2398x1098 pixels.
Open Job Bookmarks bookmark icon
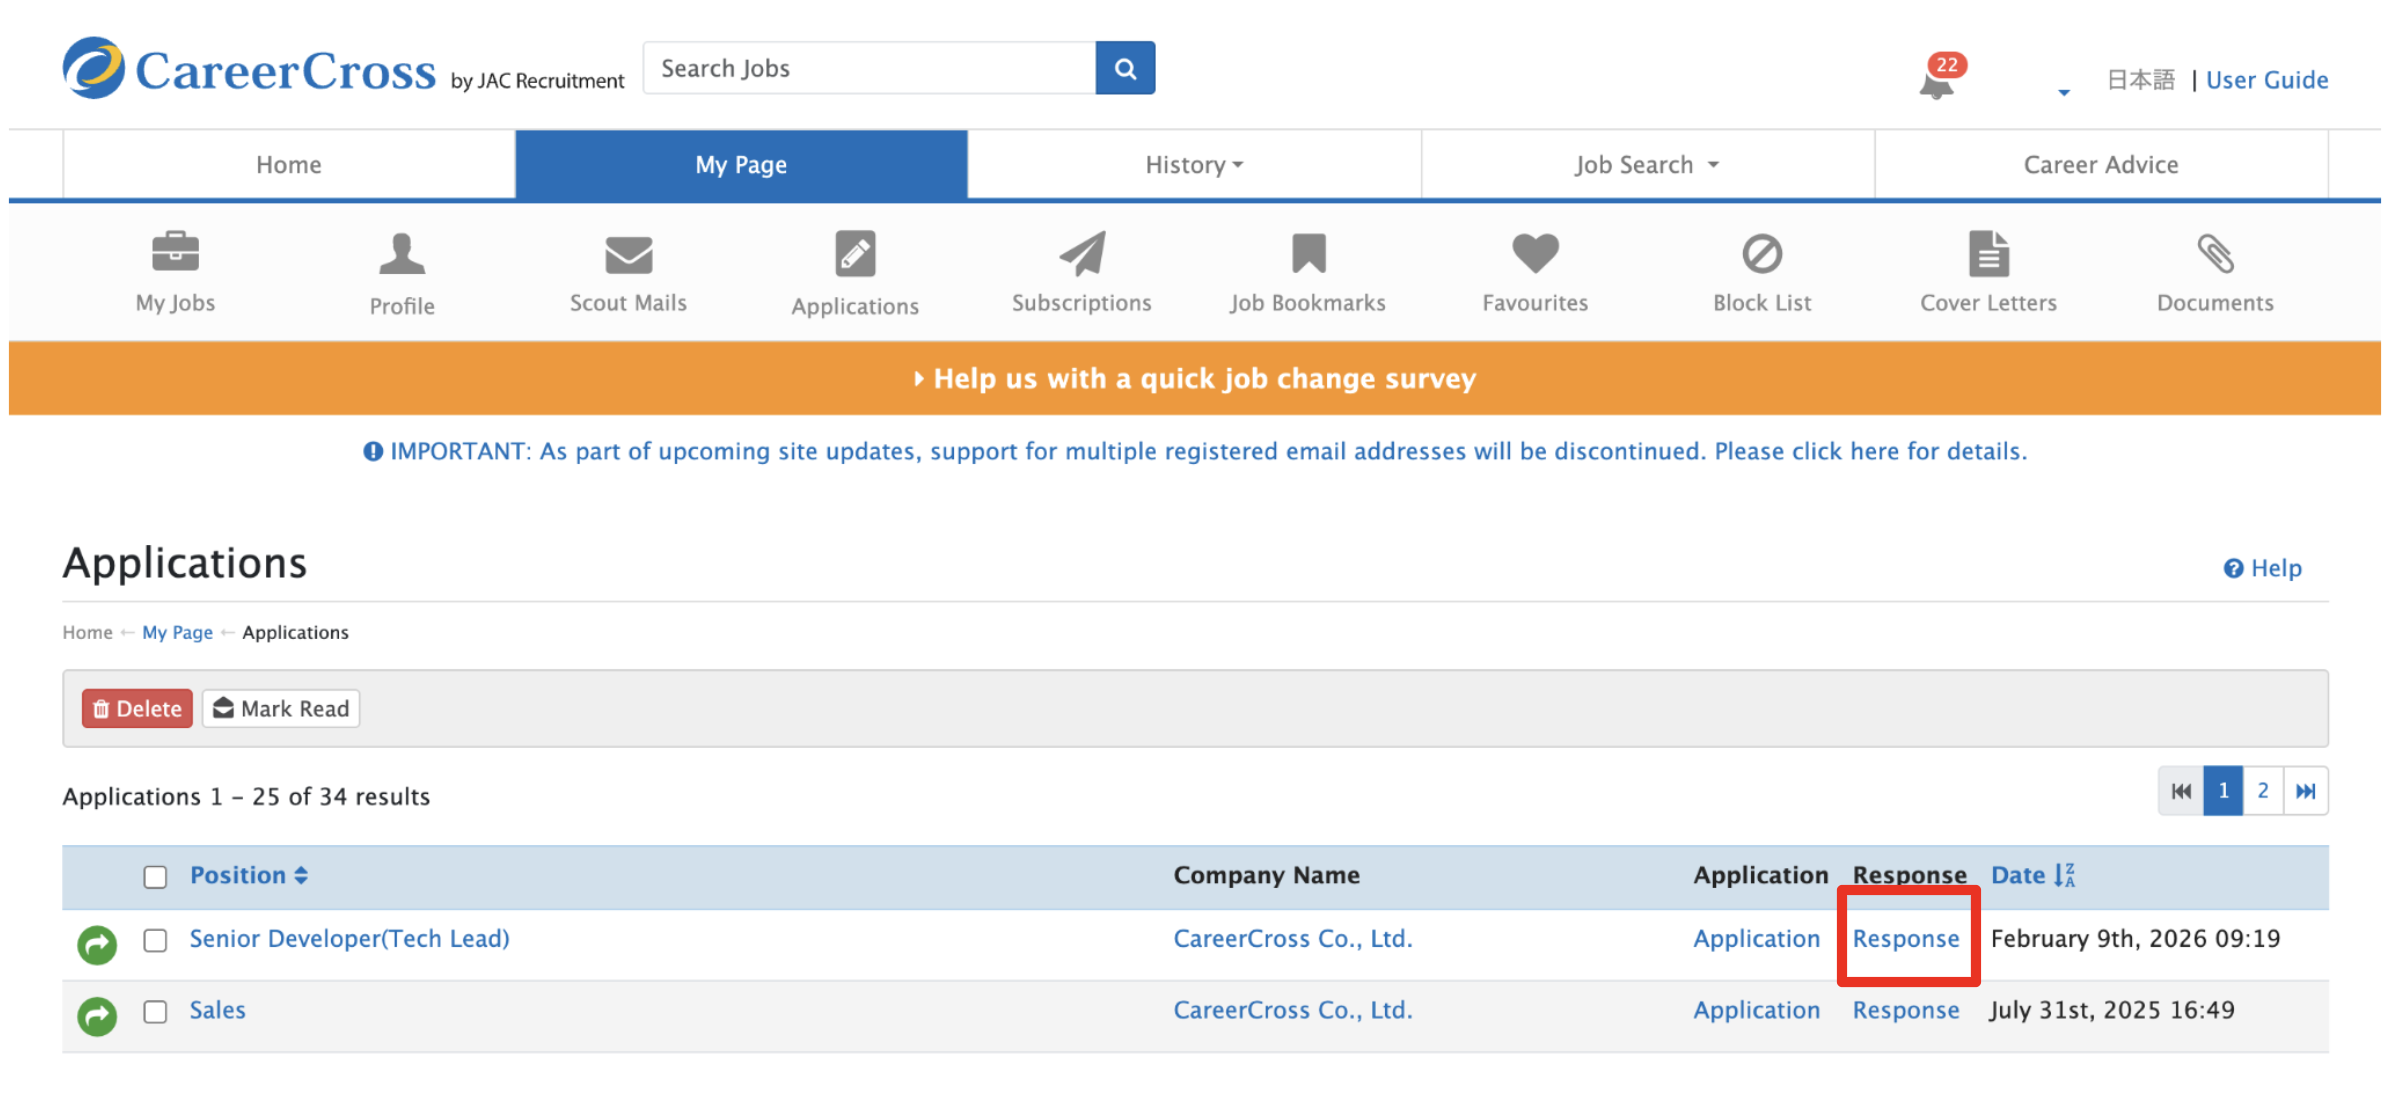(1307, 254)
